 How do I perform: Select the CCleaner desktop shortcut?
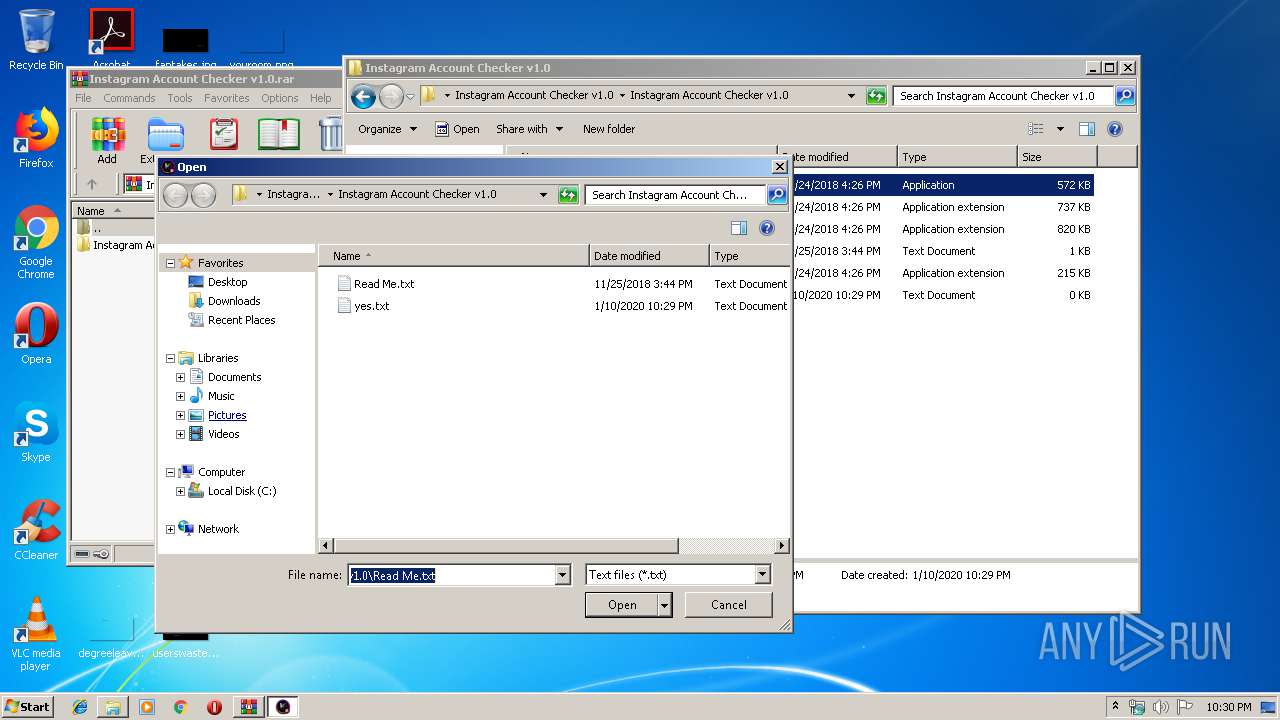coord(36,531)
